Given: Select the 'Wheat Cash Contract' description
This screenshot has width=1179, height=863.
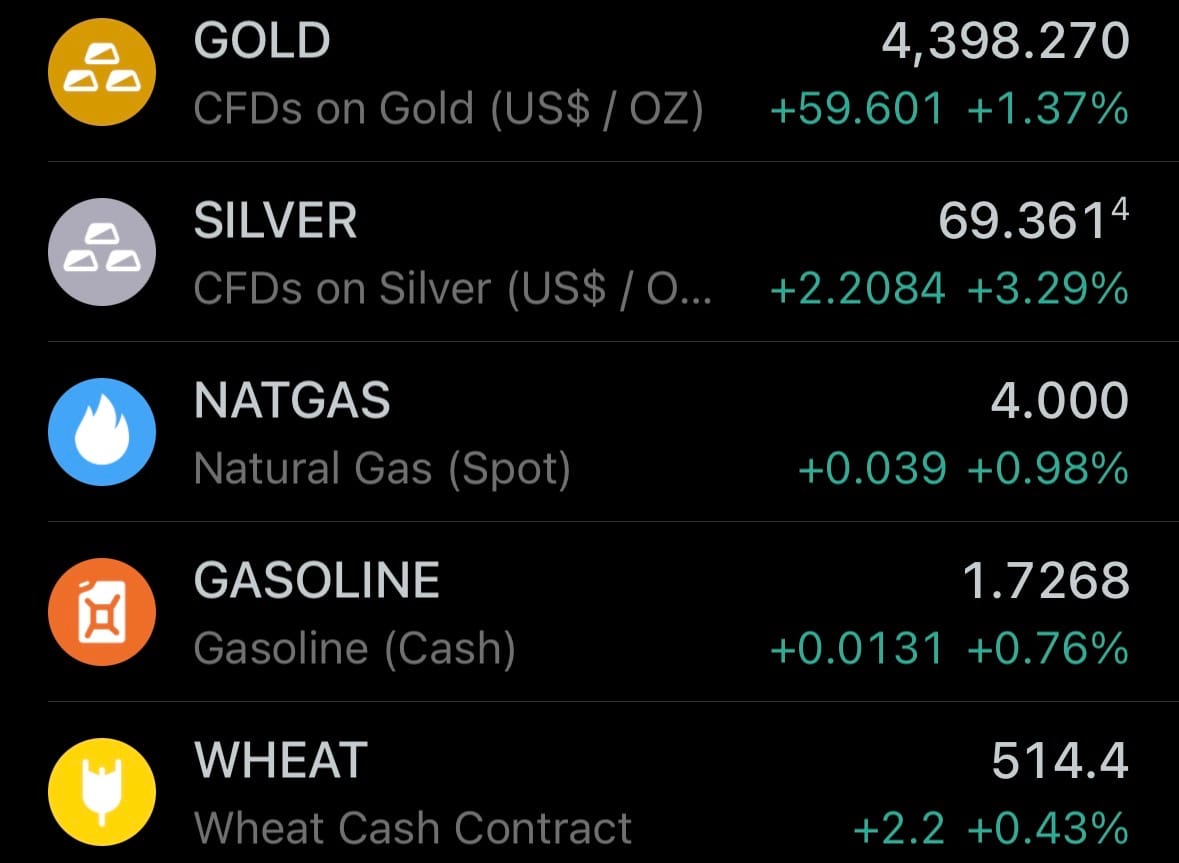Looking at the screenshot, I should (413, 829).
